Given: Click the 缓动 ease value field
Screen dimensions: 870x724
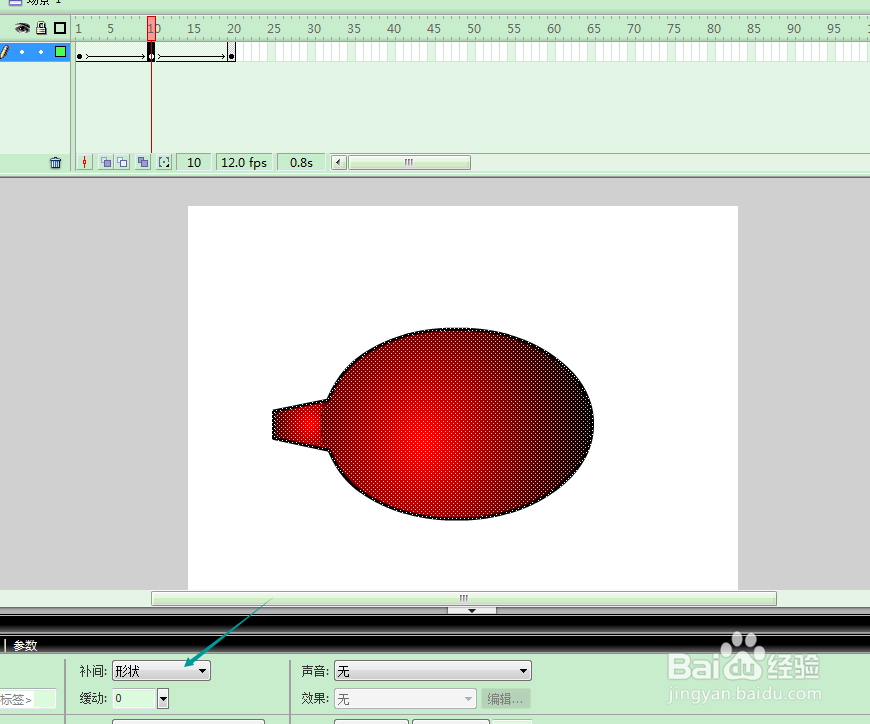Looking at the screenshot, I should 134,698.
